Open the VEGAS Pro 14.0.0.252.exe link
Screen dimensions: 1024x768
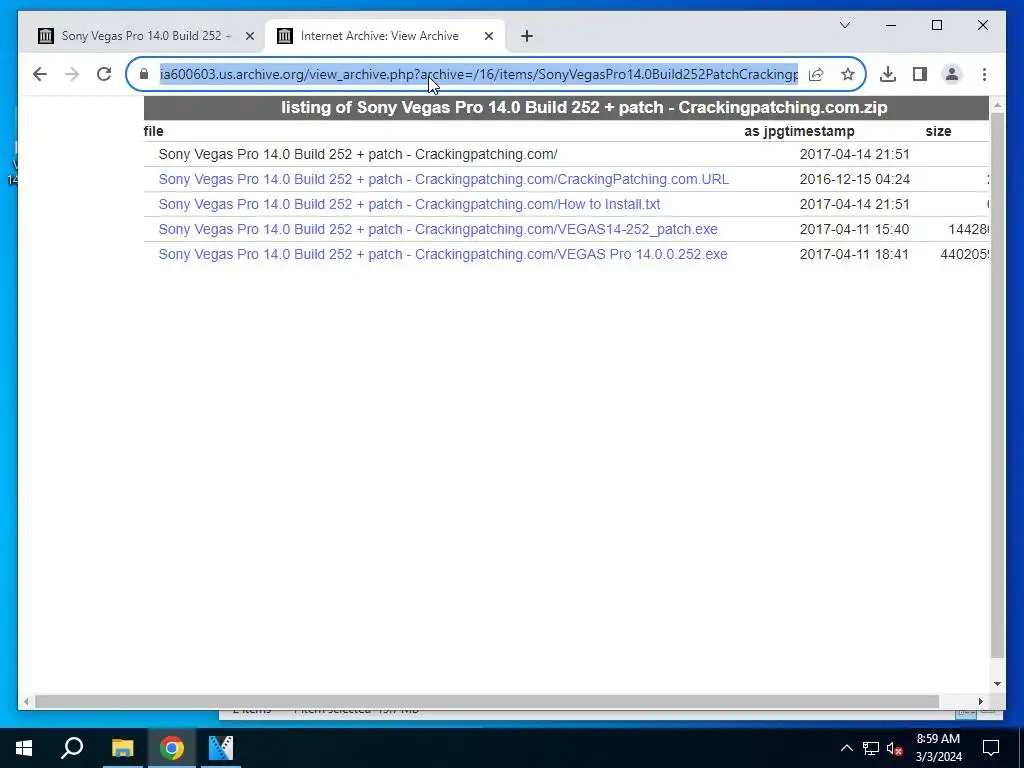[x=443, y=254]
